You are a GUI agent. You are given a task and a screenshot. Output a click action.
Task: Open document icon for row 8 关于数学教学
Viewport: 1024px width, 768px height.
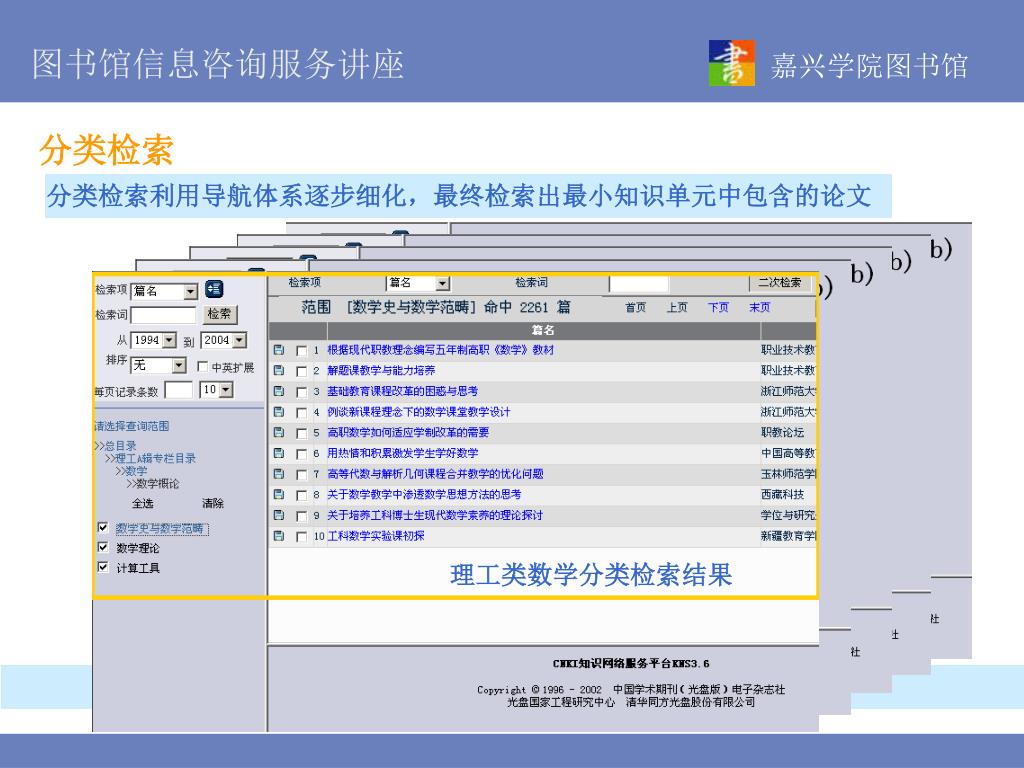pyautogui.click(x=279, y=494)
